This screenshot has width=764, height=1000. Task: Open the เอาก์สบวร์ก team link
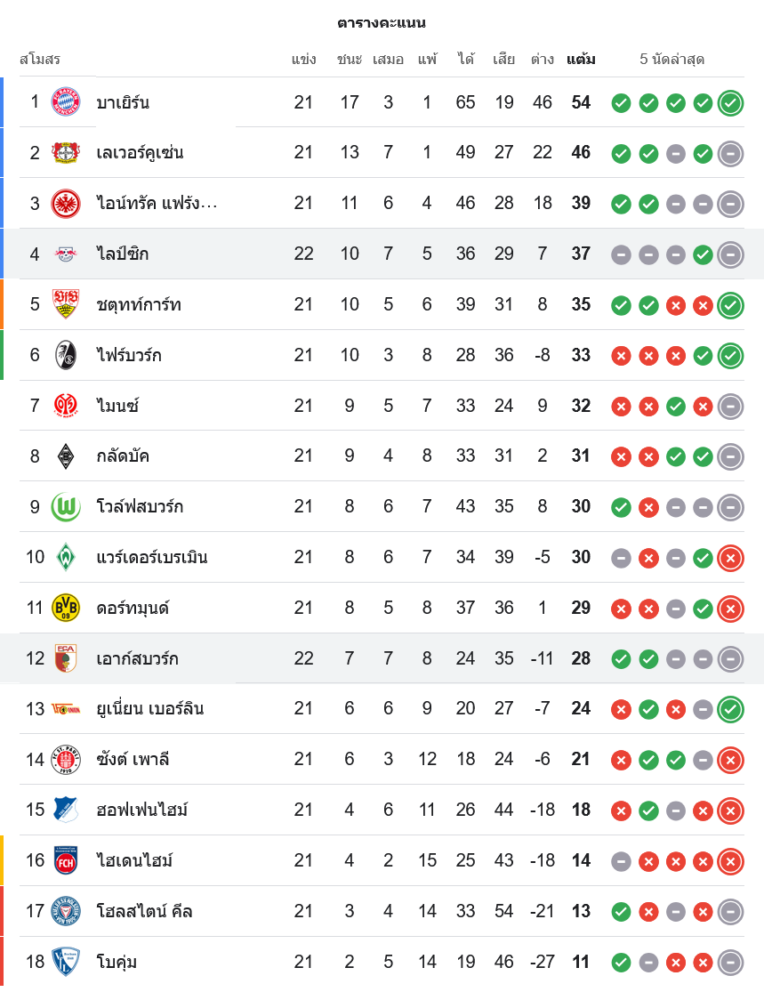point(138,659)
